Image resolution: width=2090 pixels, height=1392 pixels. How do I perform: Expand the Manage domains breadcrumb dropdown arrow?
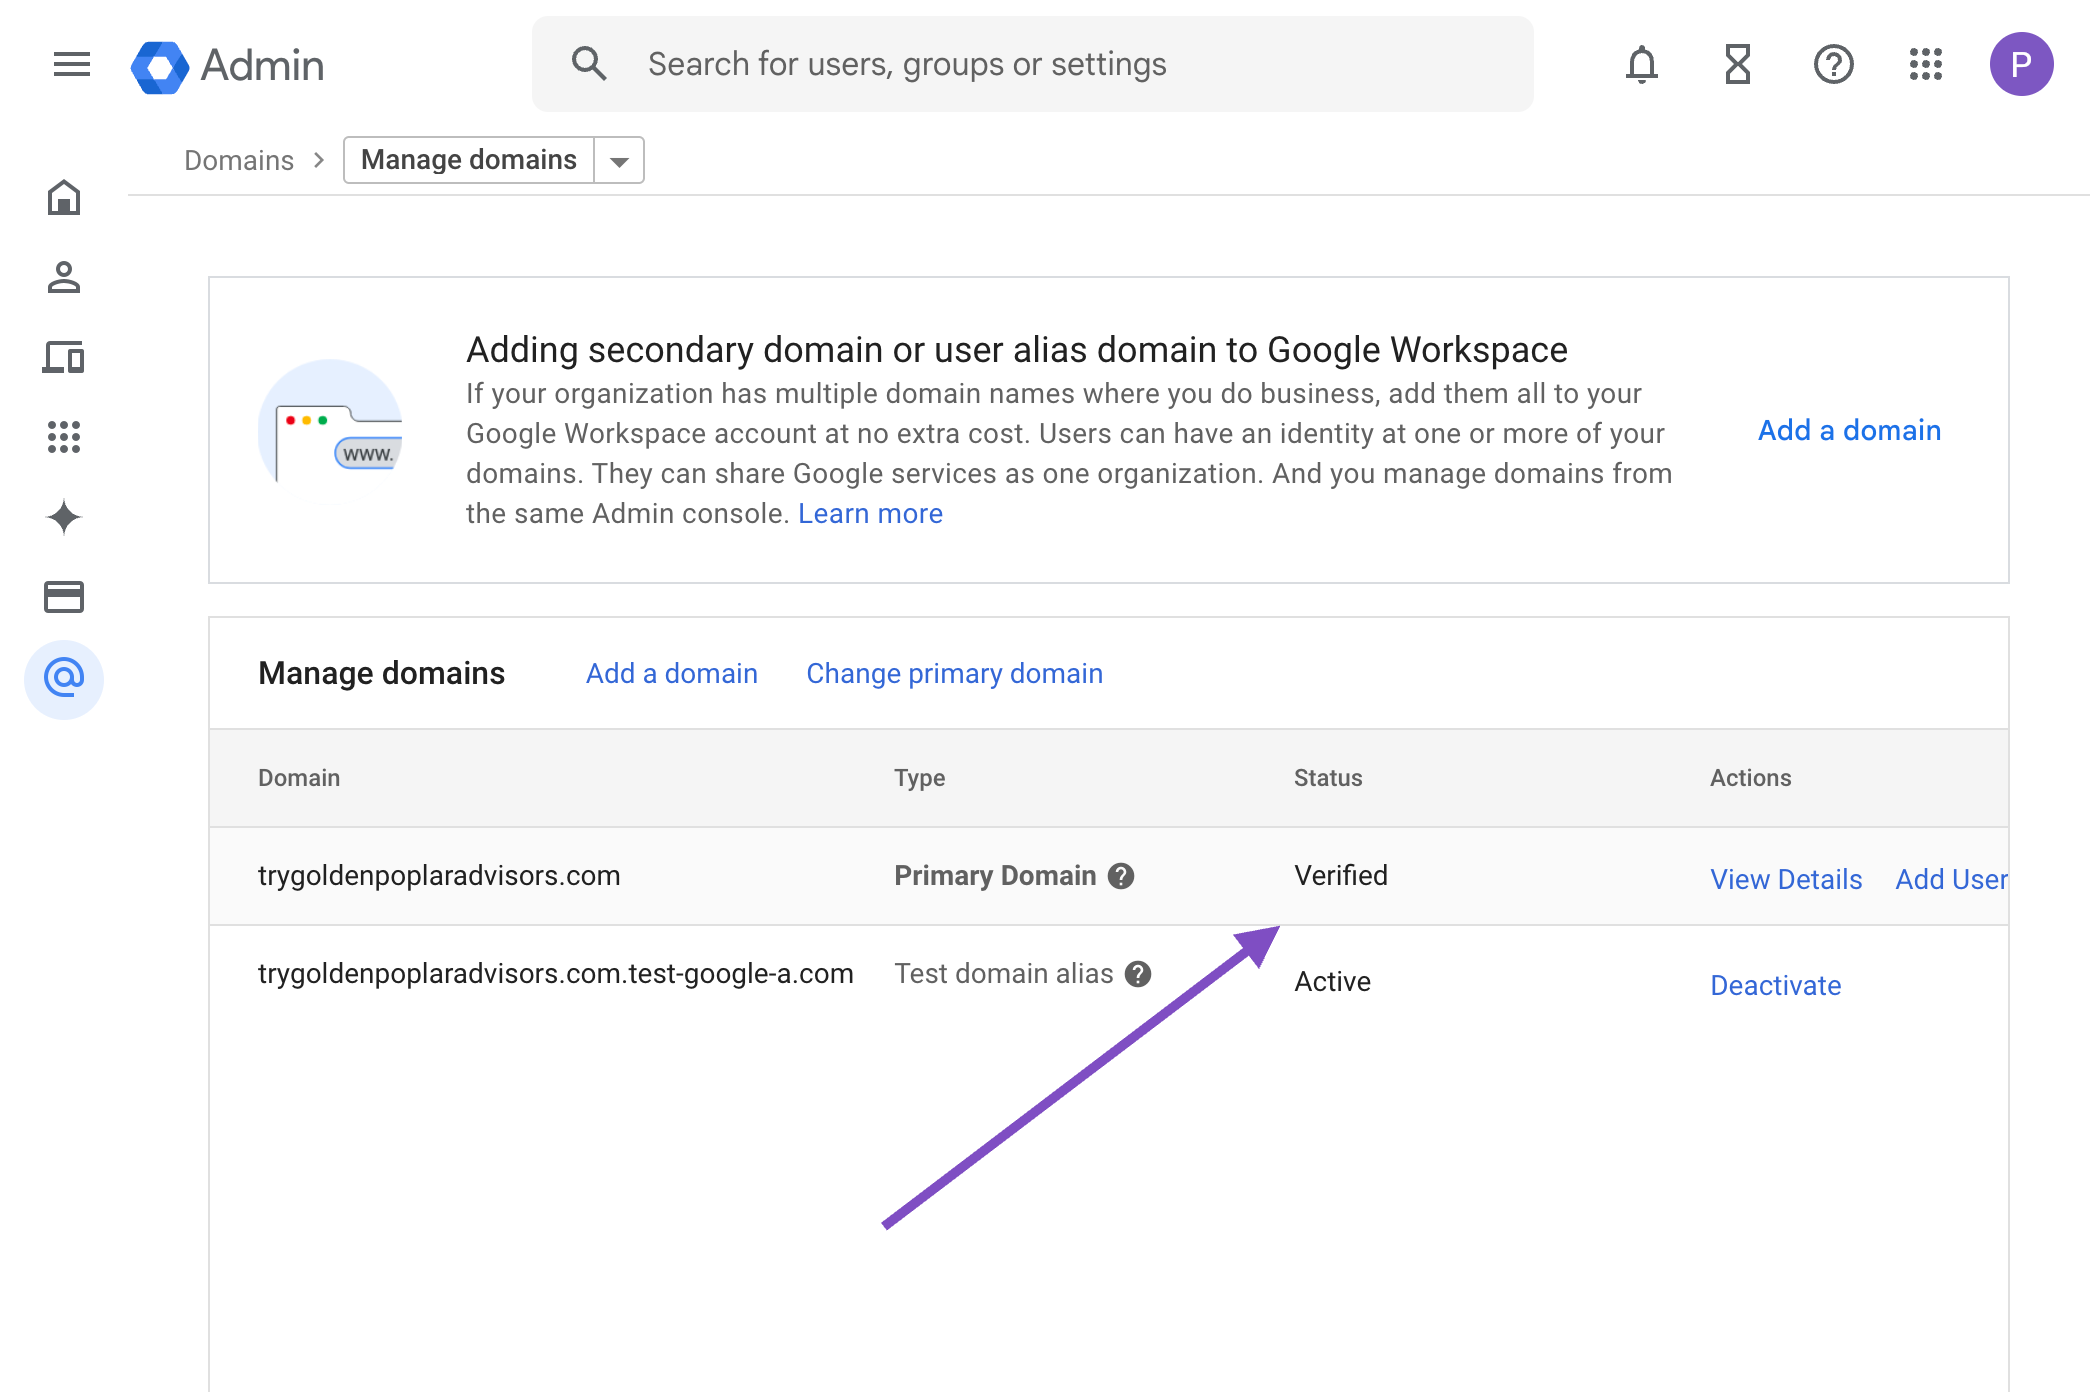click(x=619, y=161)
